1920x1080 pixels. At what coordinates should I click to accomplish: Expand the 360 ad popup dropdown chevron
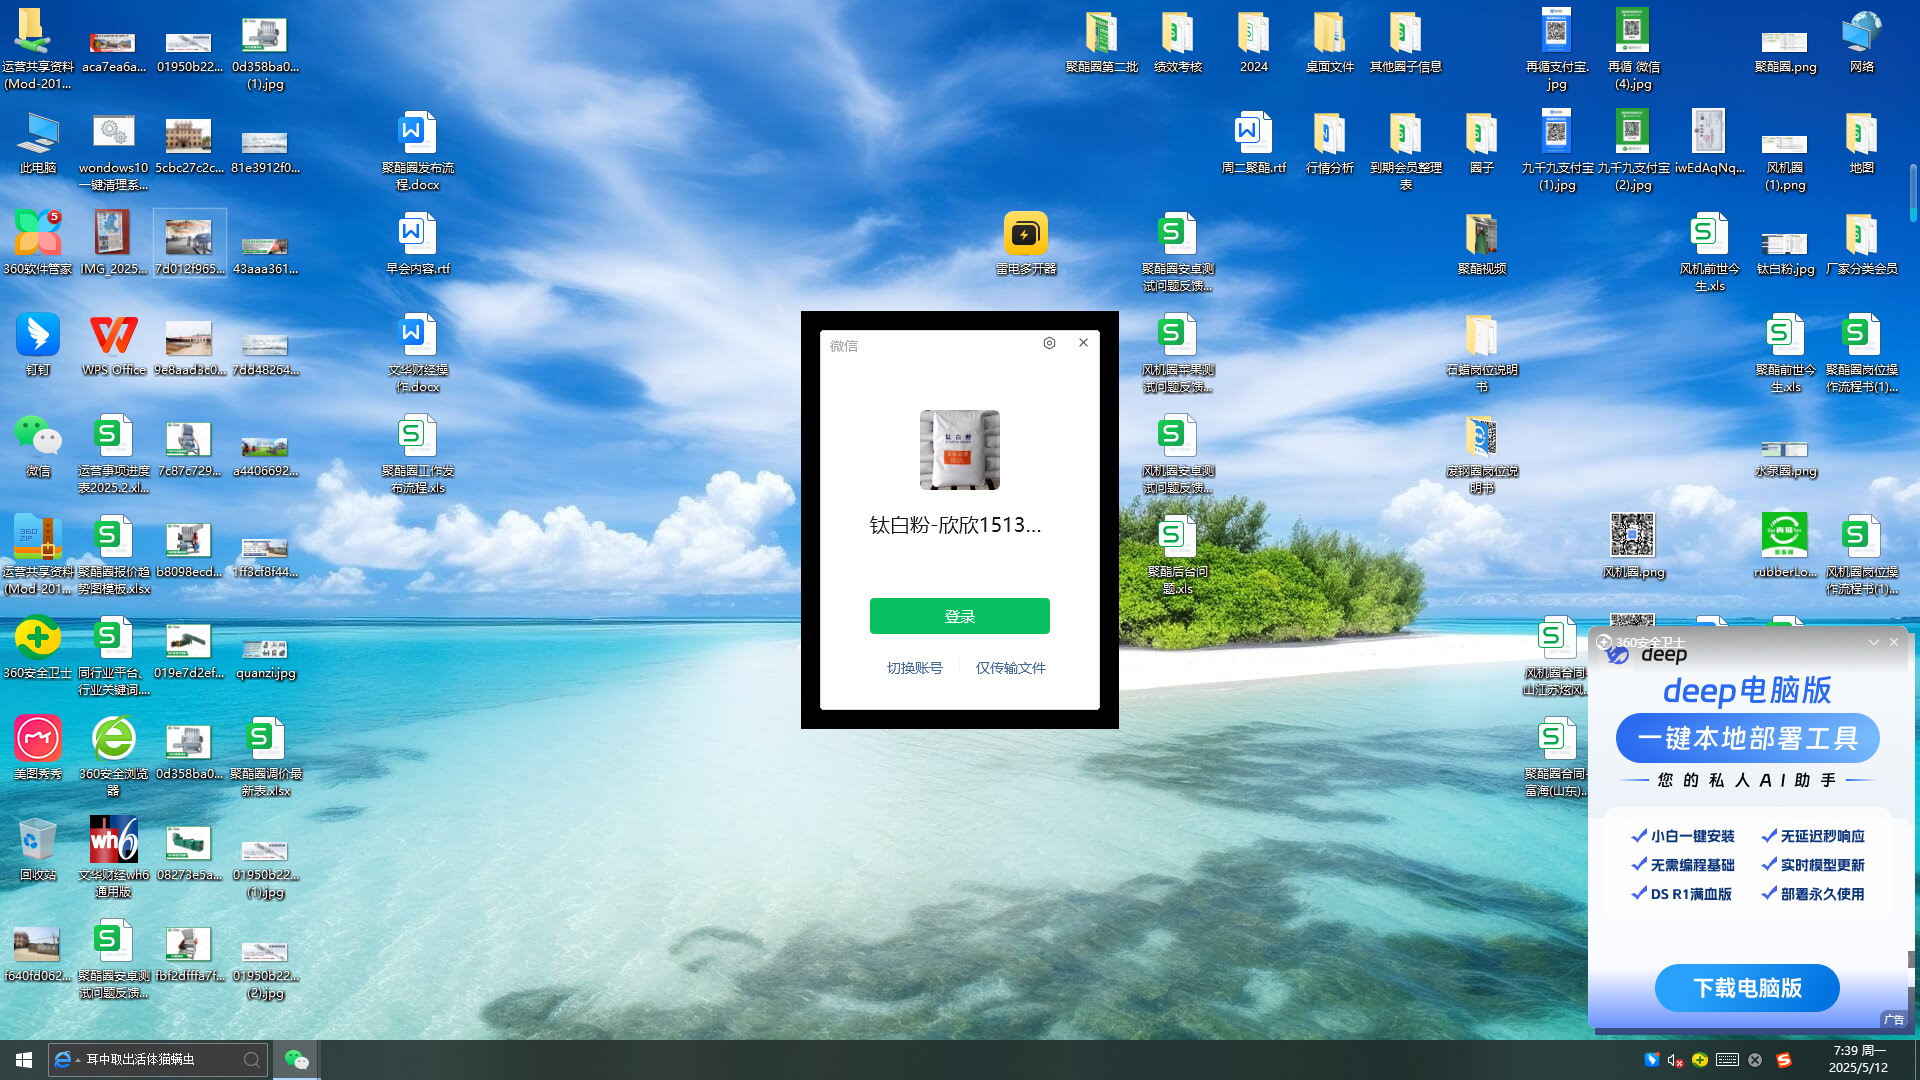(x=1873, y=642)
